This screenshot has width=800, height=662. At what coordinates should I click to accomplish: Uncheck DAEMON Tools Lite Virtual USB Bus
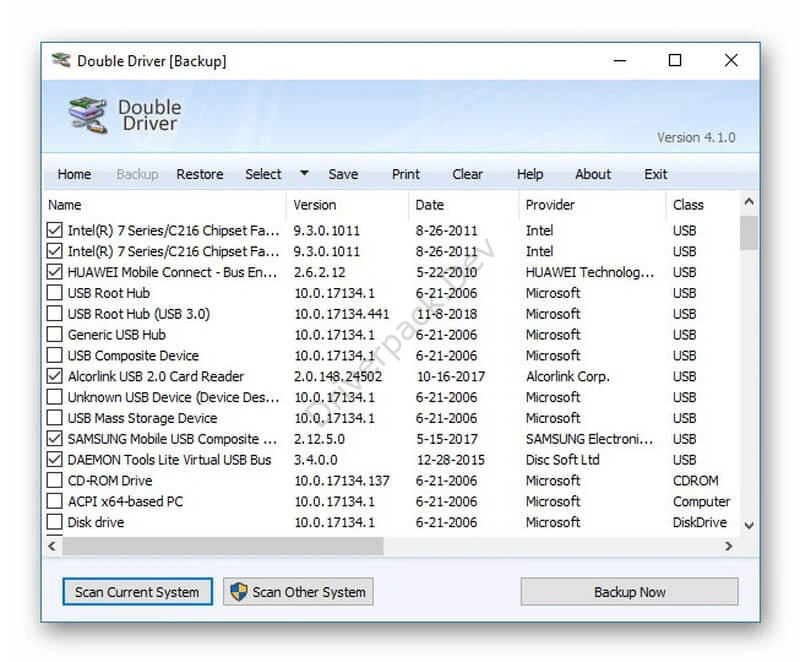click(55, 460)
